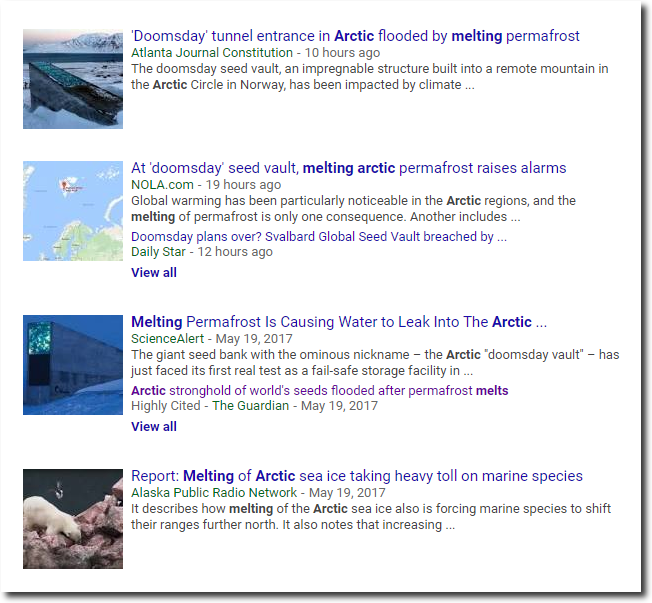Image resolution: width=652 pixels, height=603 pixels.
Task: Click the Alaska Public Radio Network source
Action: coord(214,492)
